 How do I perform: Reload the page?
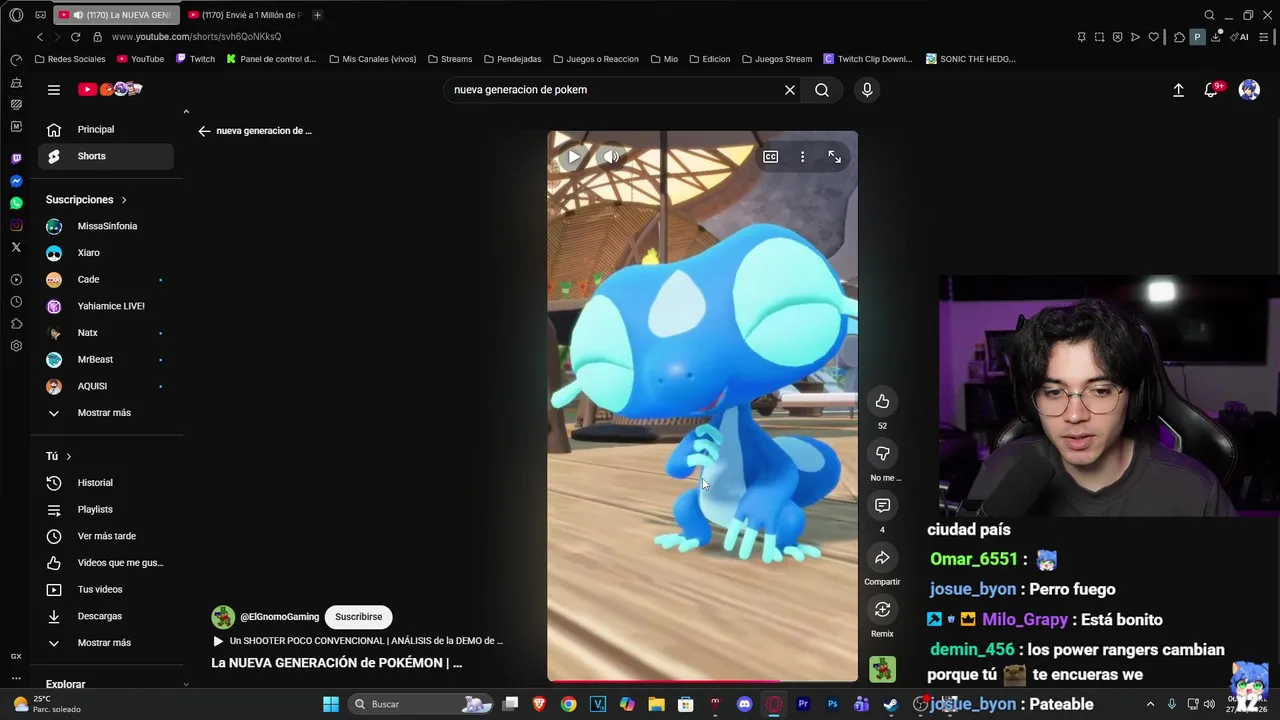[x=75, y=37]
